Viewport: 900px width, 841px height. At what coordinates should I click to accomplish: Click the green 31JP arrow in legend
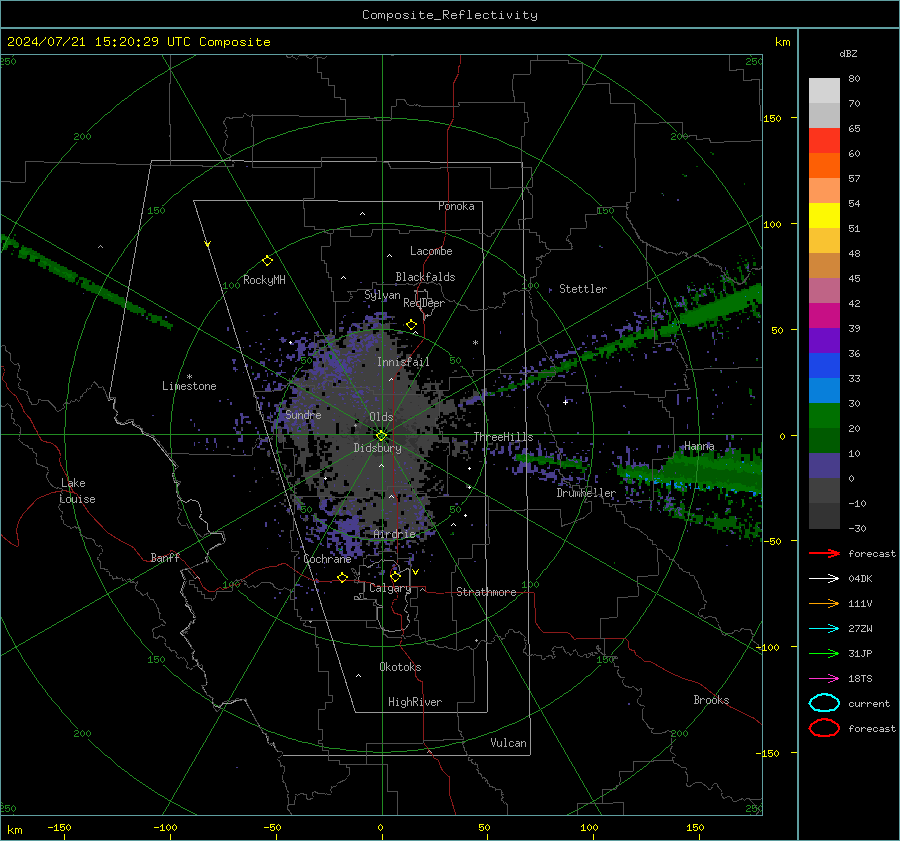824,653
